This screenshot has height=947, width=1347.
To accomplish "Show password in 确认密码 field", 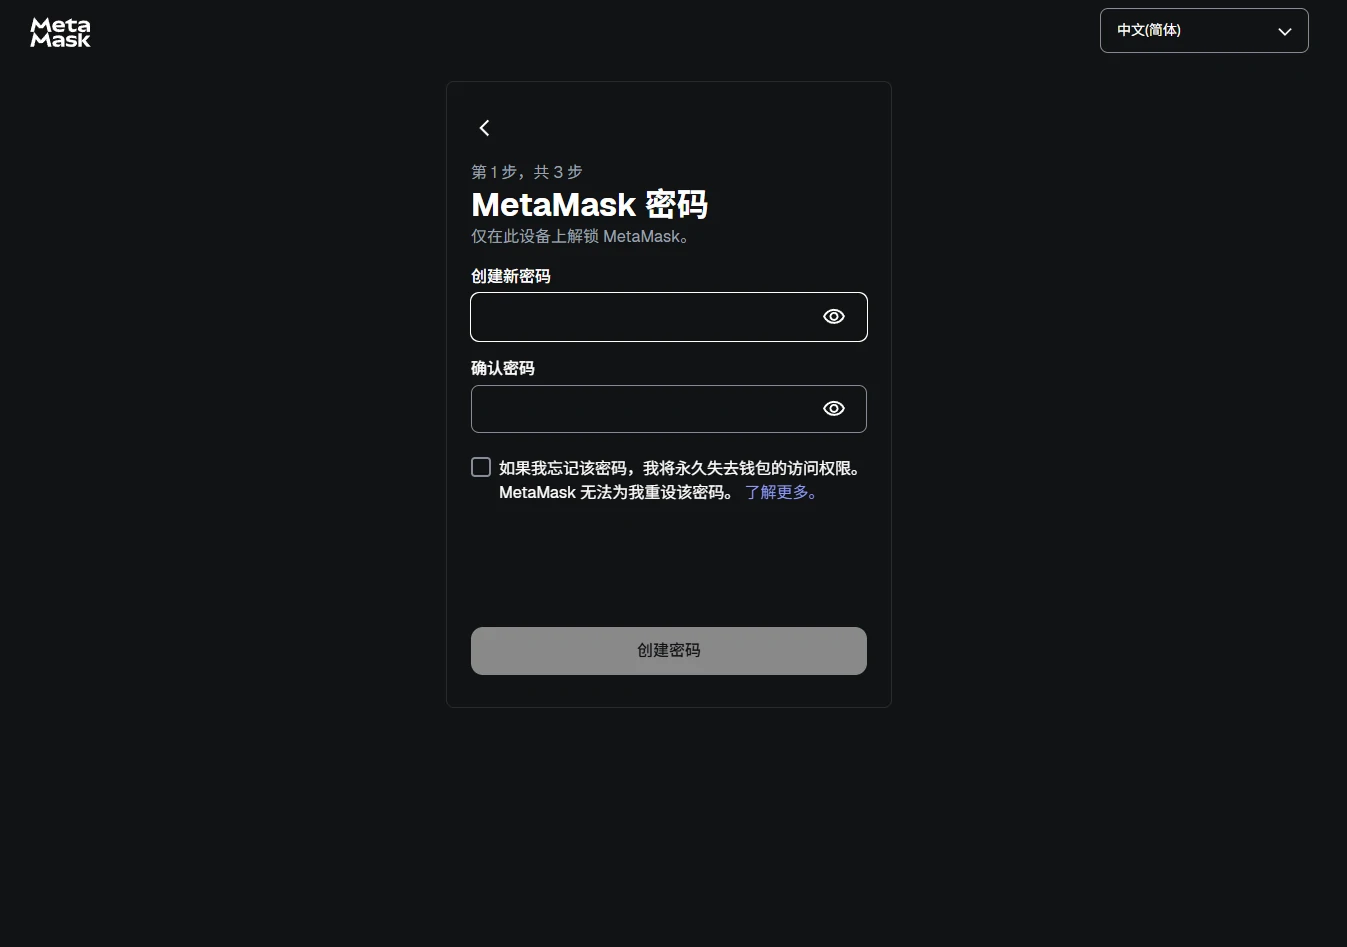I will pyautogui.click(x=834, y=409).
